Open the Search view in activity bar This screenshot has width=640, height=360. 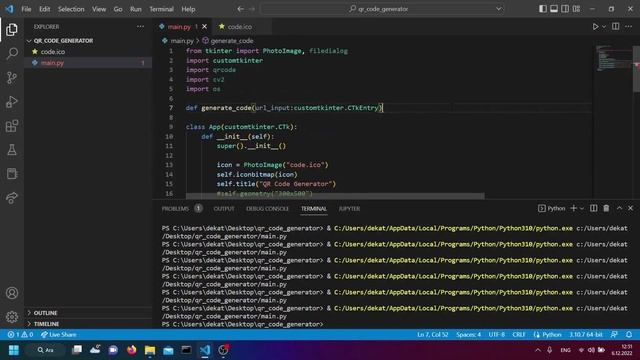click(x=12, y=53)
